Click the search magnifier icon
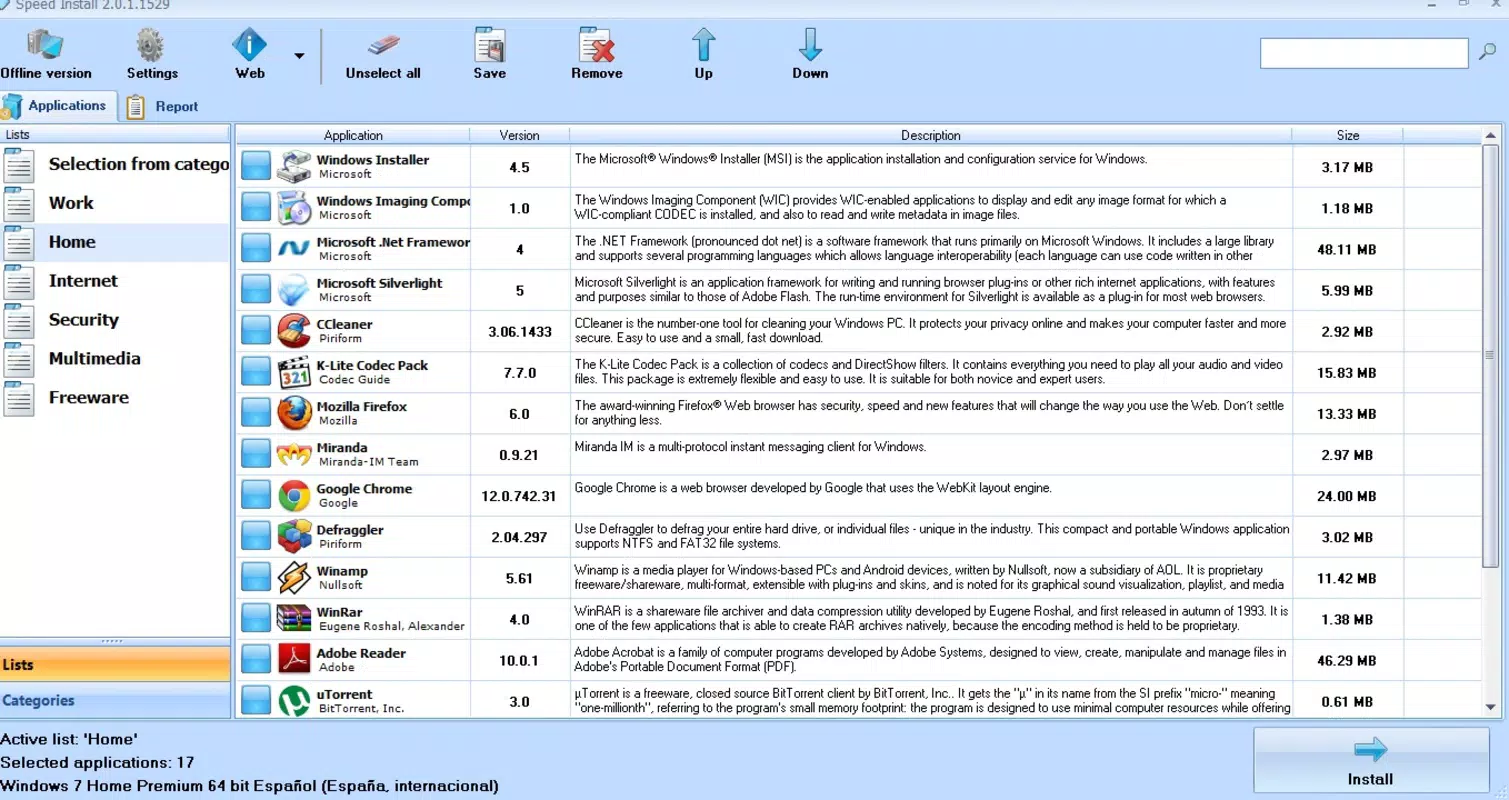This screenshot has width=1509, height=800. click(1487, 53)
